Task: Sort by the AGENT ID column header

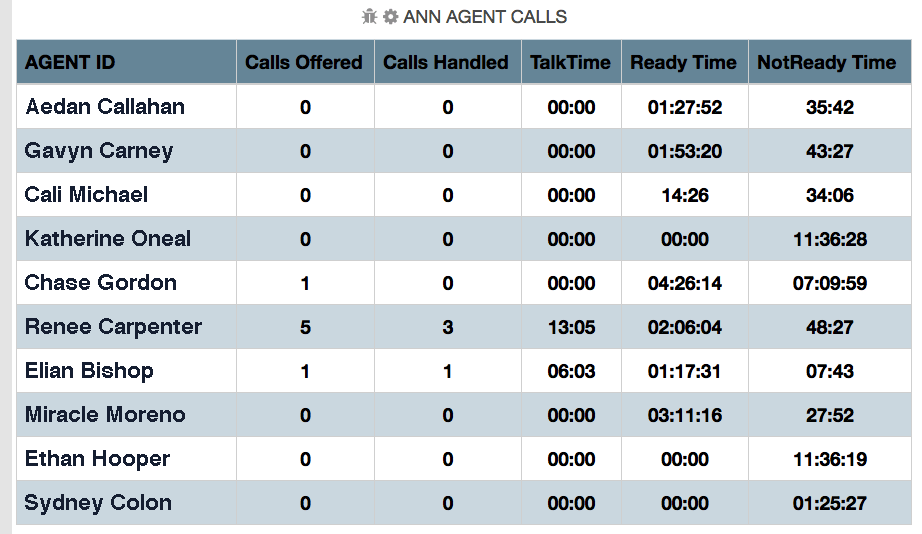Action: pyautogui.click(x=70, y=62)
